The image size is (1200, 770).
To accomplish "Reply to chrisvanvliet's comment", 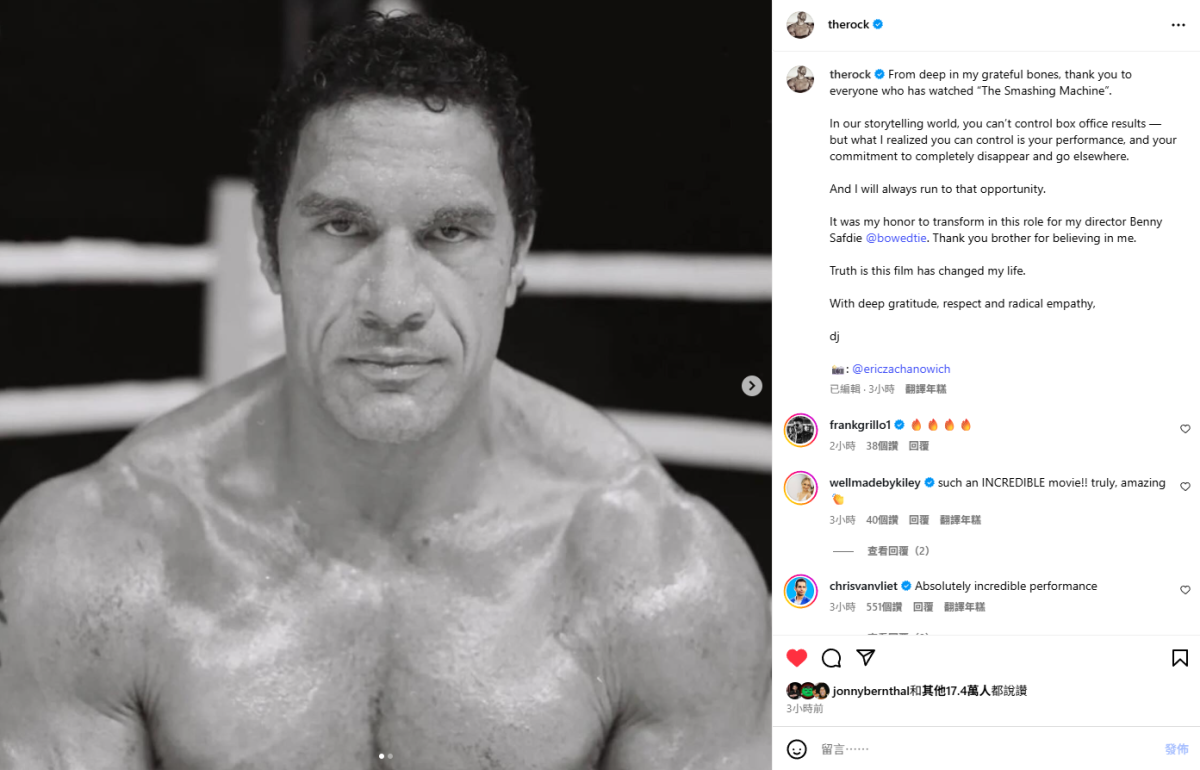I will (x=923, y=607).
